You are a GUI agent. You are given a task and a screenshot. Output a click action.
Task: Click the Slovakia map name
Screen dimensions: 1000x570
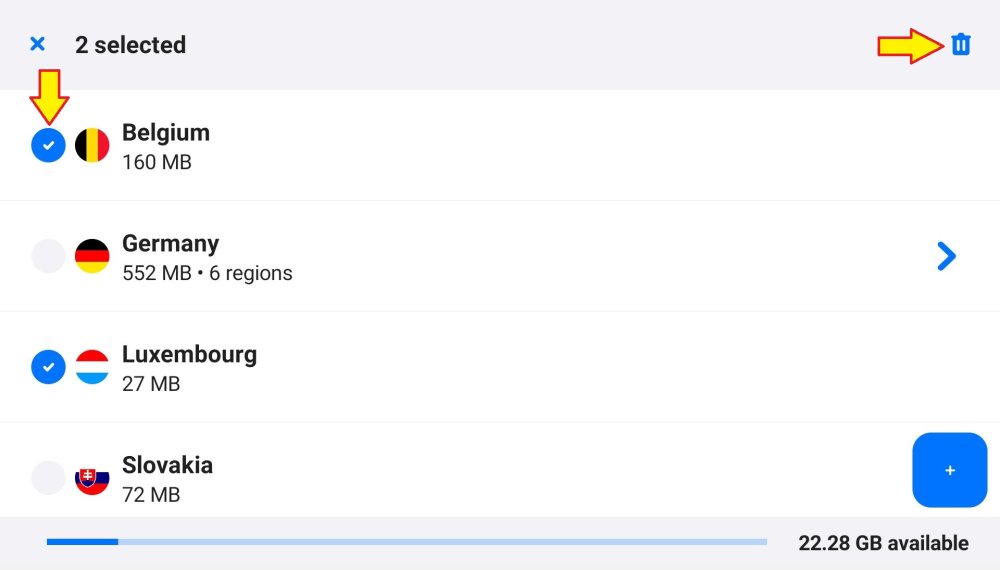[x=167, y=466]
